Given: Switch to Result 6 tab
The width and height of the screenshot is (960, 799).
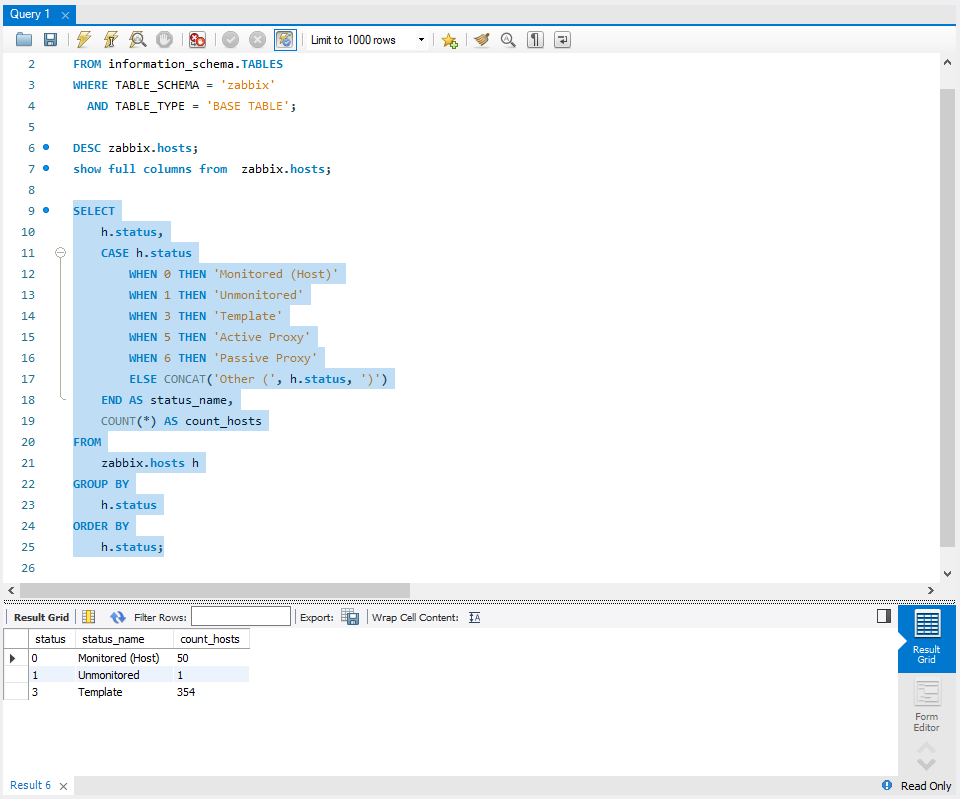Looking at the screenshot, I should pyautogui.click(x=30, y=785).
